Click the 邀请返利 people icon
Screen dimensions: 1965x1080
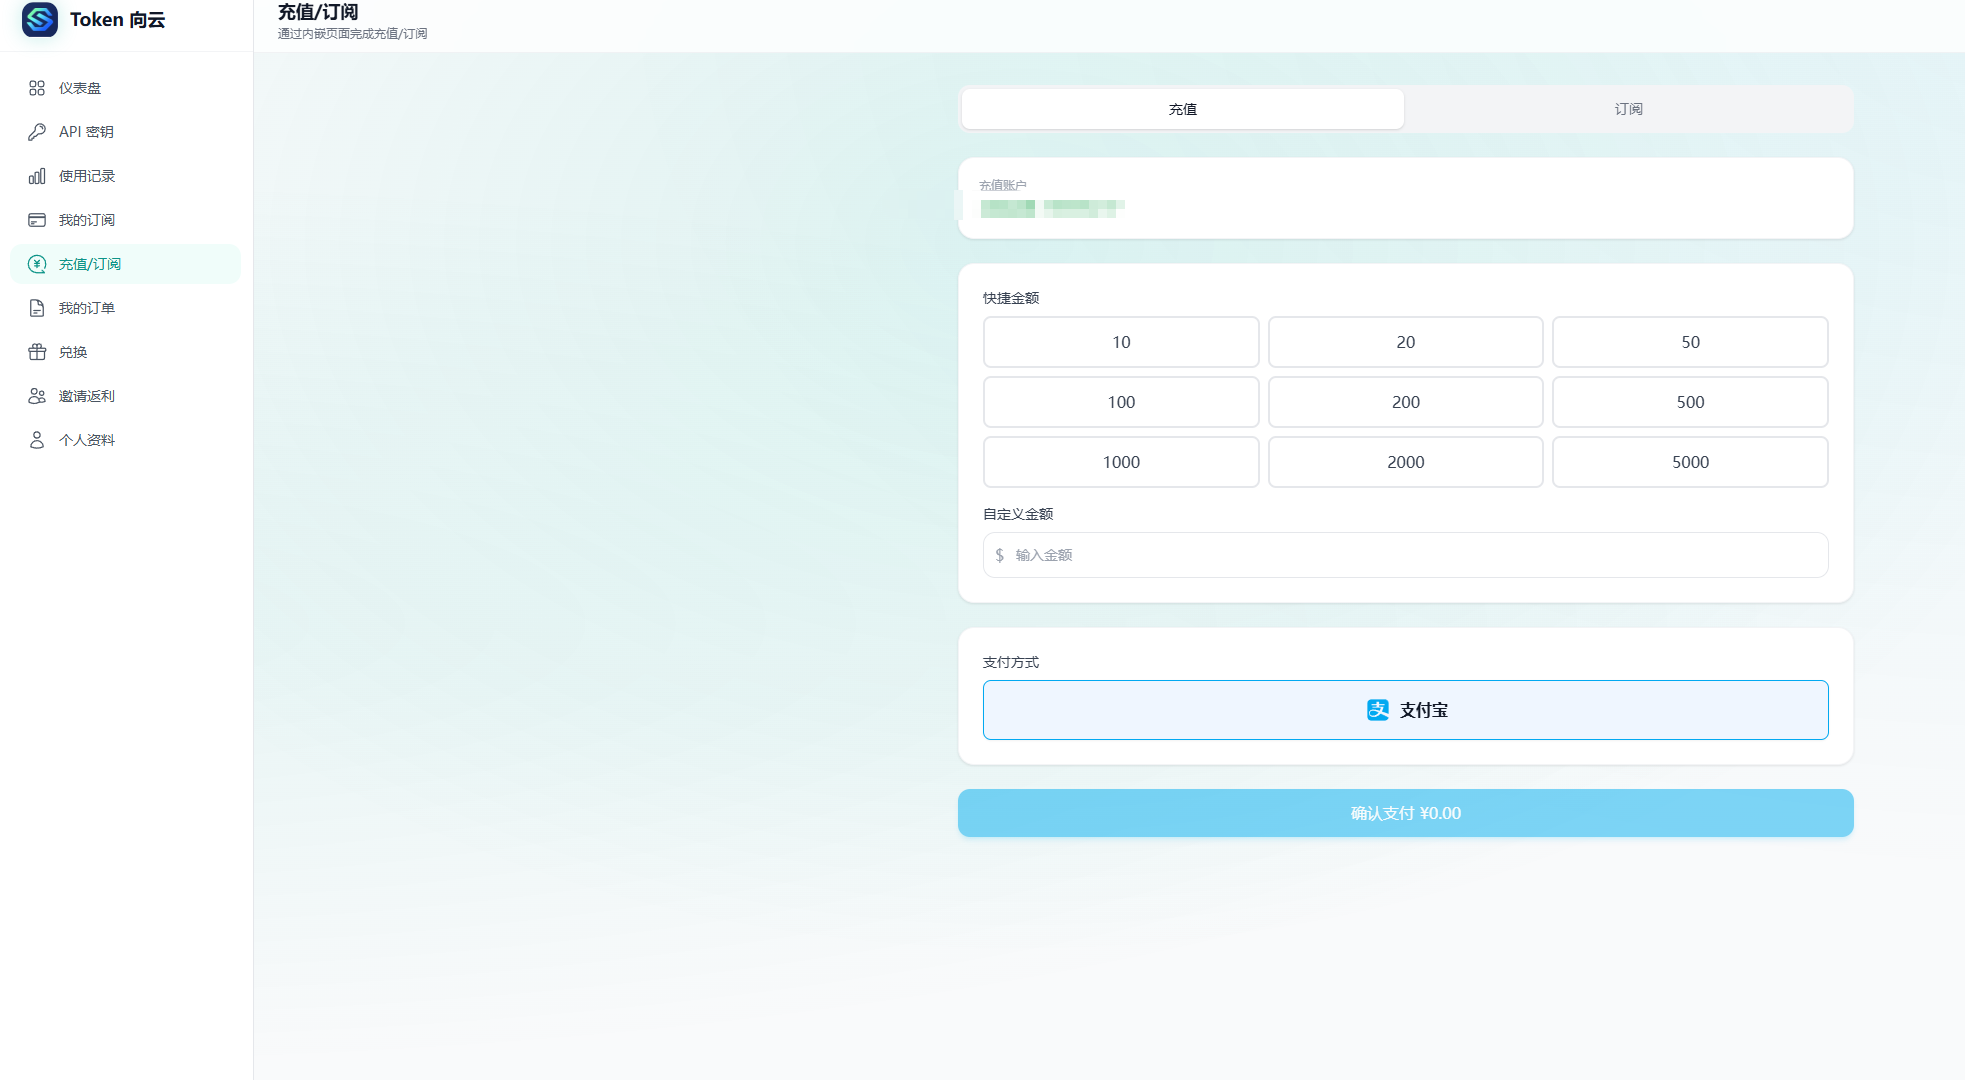click(x=37, y=396)
